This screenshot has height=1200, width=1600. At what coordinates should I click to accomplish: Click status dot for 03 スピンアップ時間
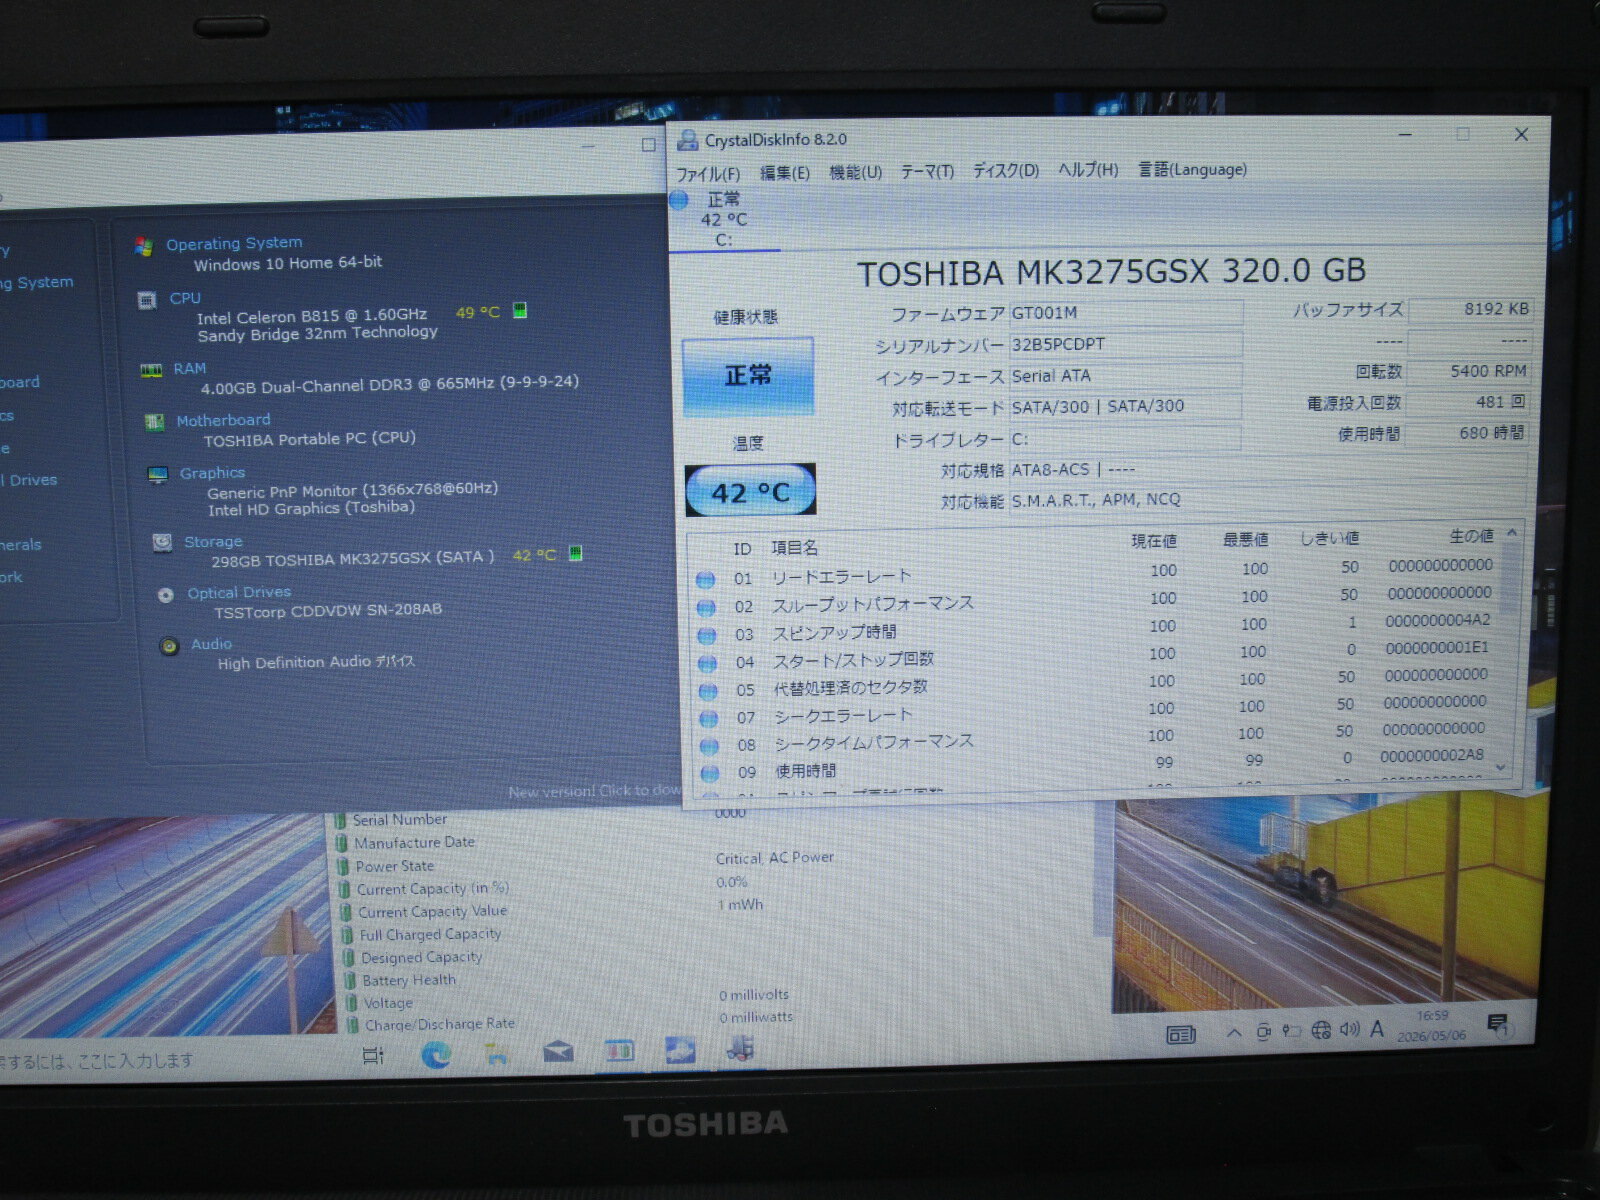click(x=707, y=635)
